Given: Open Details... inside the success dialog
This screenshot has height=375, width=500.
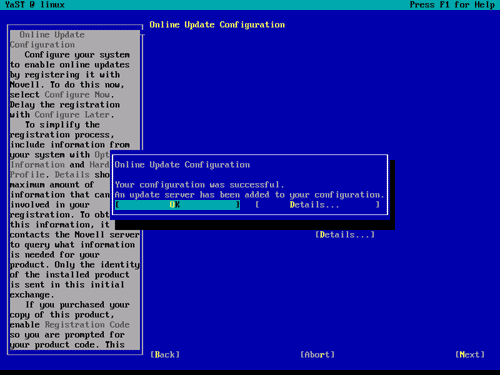Looking at the screenshot, I should 317,205.
